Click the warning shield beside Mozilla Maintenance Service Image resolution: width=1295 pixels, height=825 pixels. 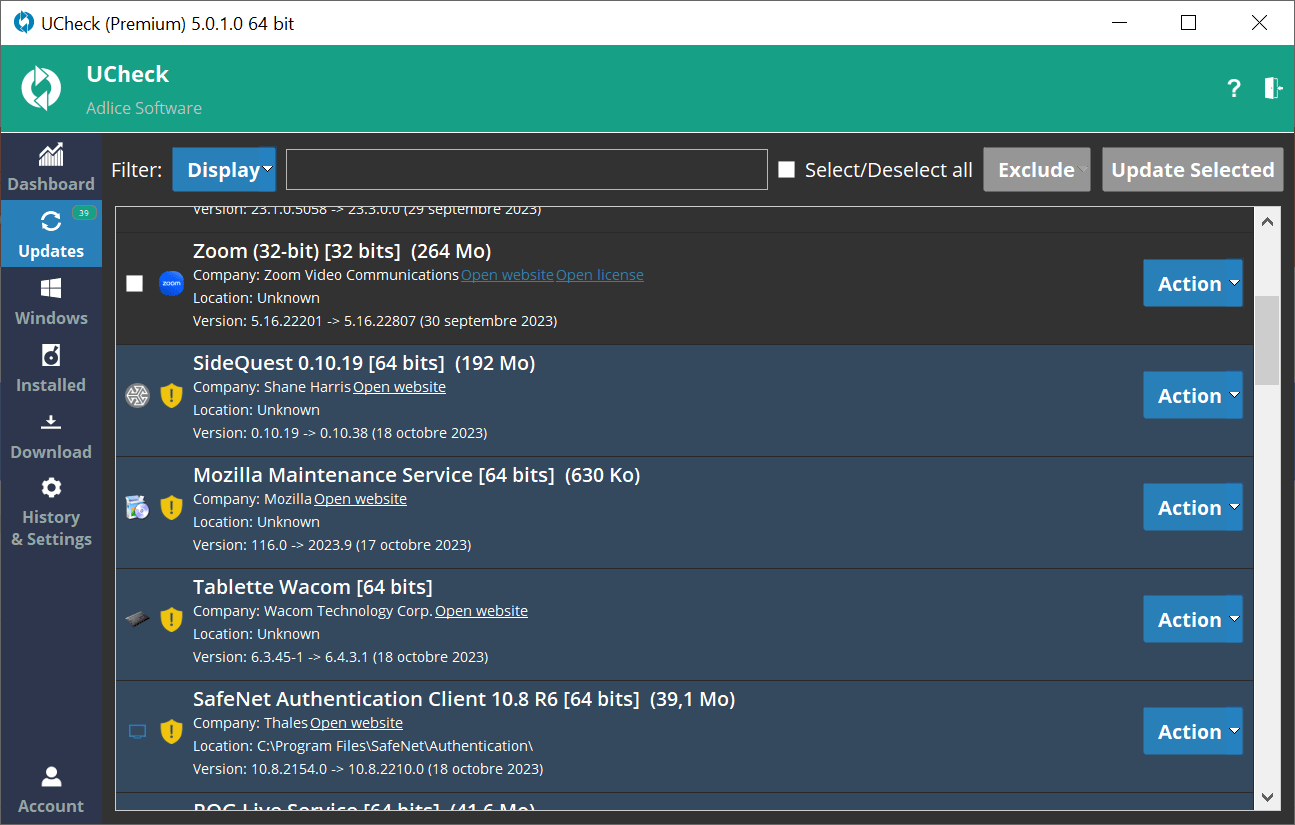pyautogui.click(x=171, y=507)
